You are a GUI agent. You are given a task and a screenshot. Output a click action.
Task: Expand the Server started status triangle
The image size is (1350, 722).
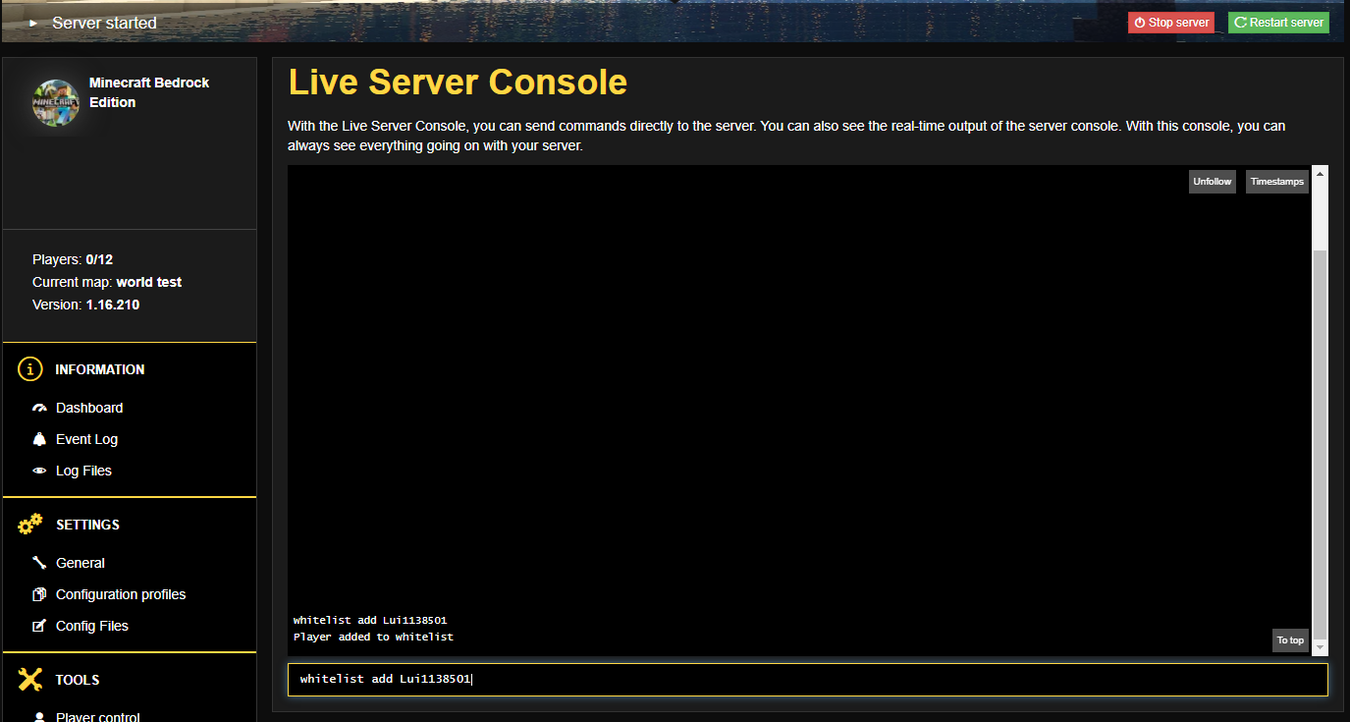(x=34, y=22)
